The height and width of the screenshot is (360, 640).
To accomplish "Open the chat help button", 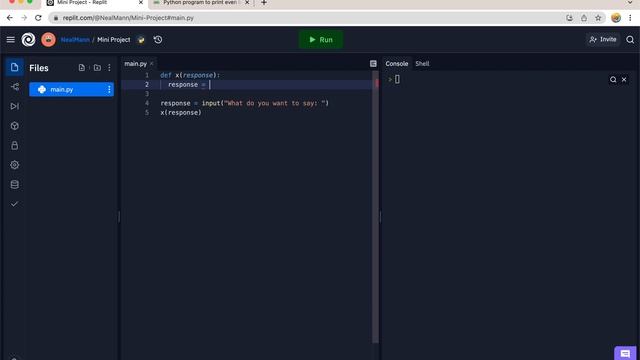I will 625,353.
